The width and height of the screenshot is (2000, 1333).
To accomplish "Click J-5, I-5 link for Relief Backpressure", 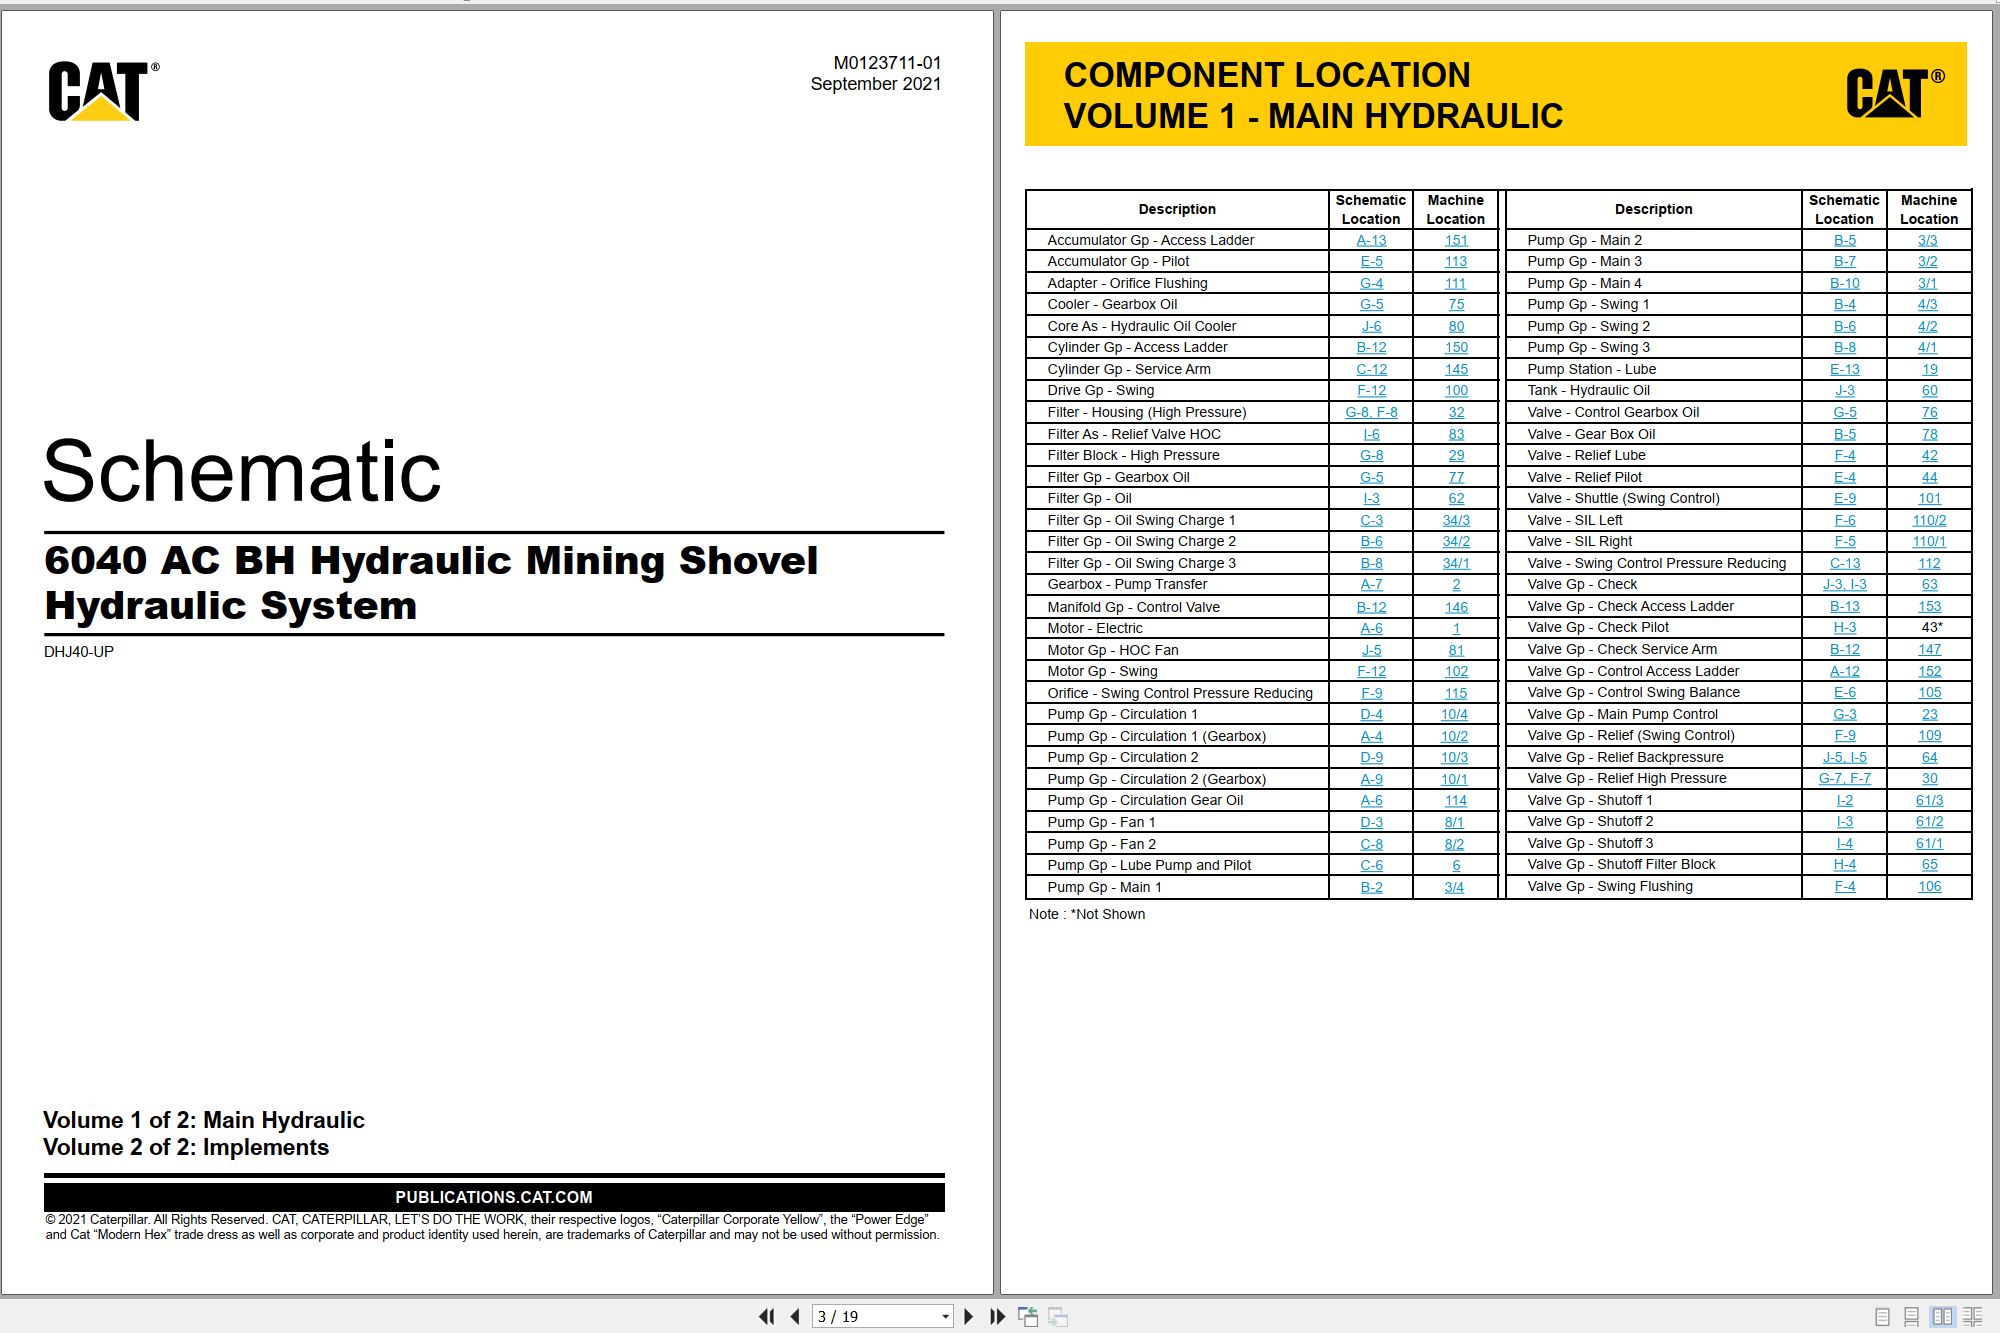I will (1844, 757).
